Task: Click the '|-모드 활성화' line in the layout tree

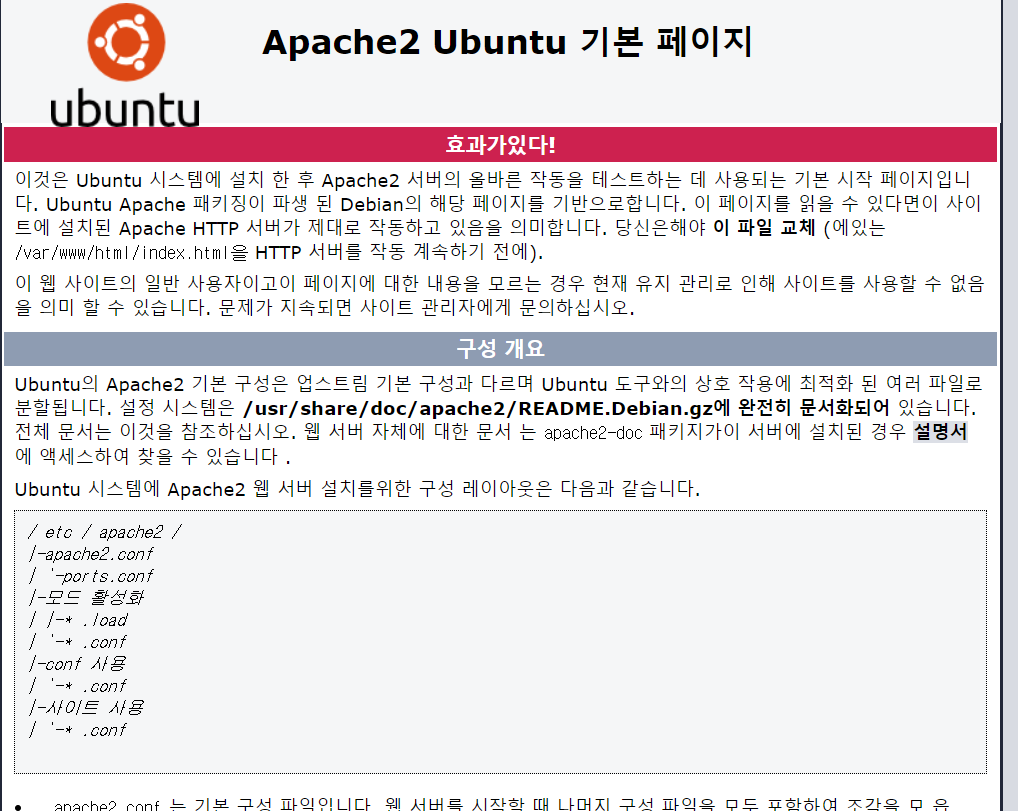Action: click(x=86, y=598)
